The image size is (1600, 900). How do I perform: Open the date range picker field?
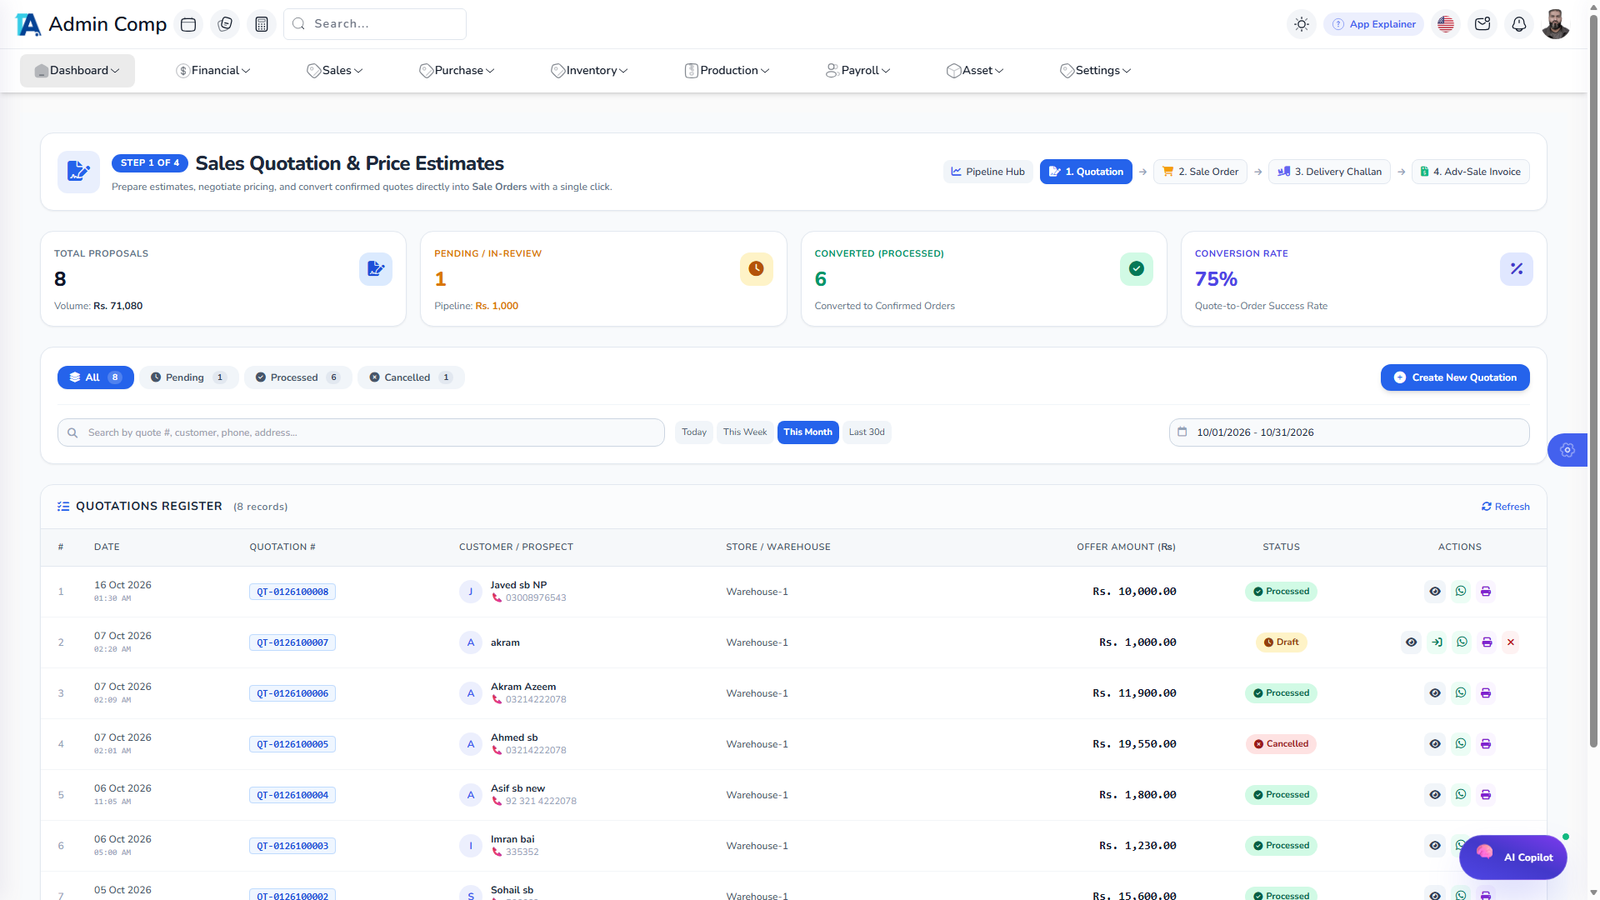(x=1349, y=432)
